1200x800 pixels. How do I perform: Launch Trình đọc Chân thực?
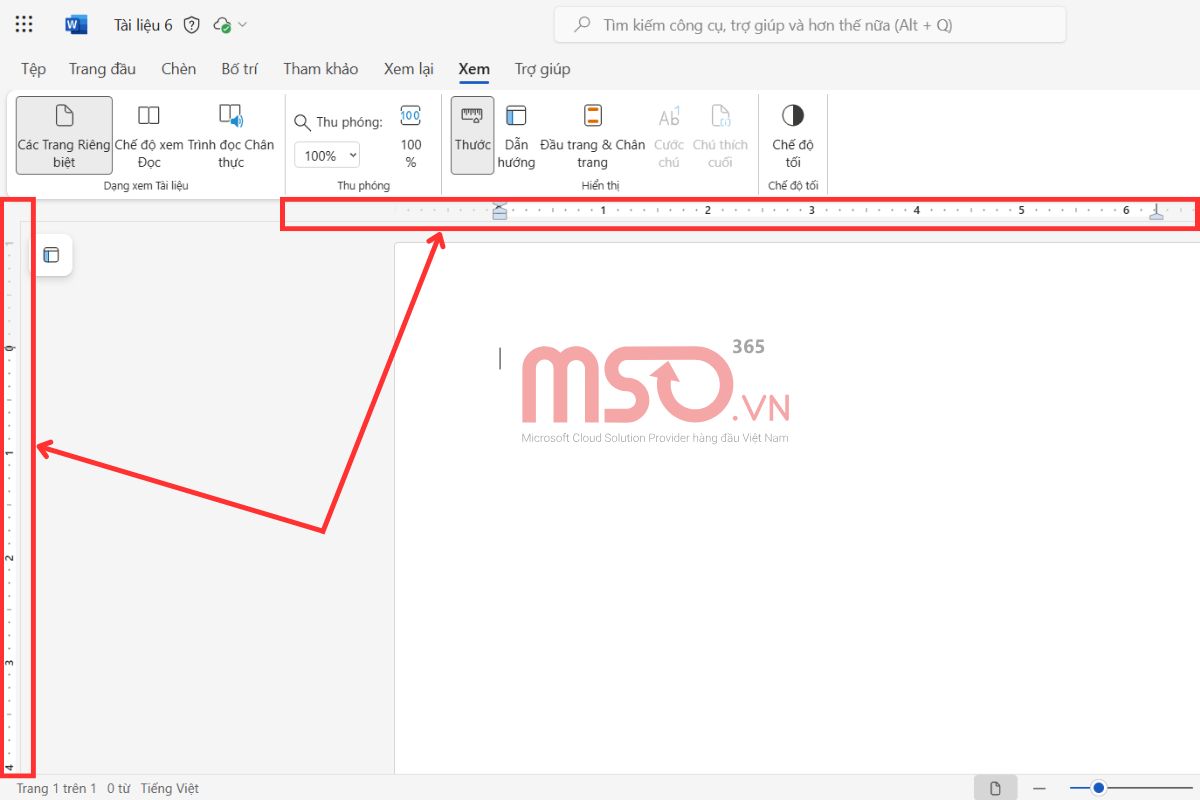[x=231, y=135]
